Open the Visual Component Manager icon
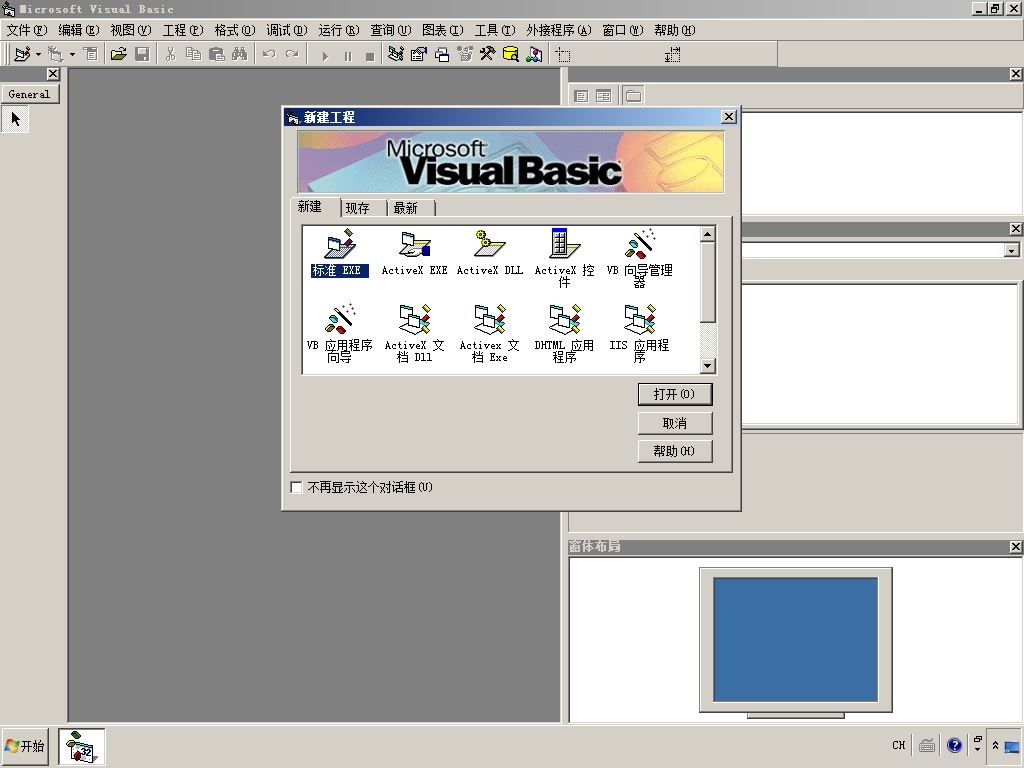The image size is (1024, 768). click(x=534, y=54)
